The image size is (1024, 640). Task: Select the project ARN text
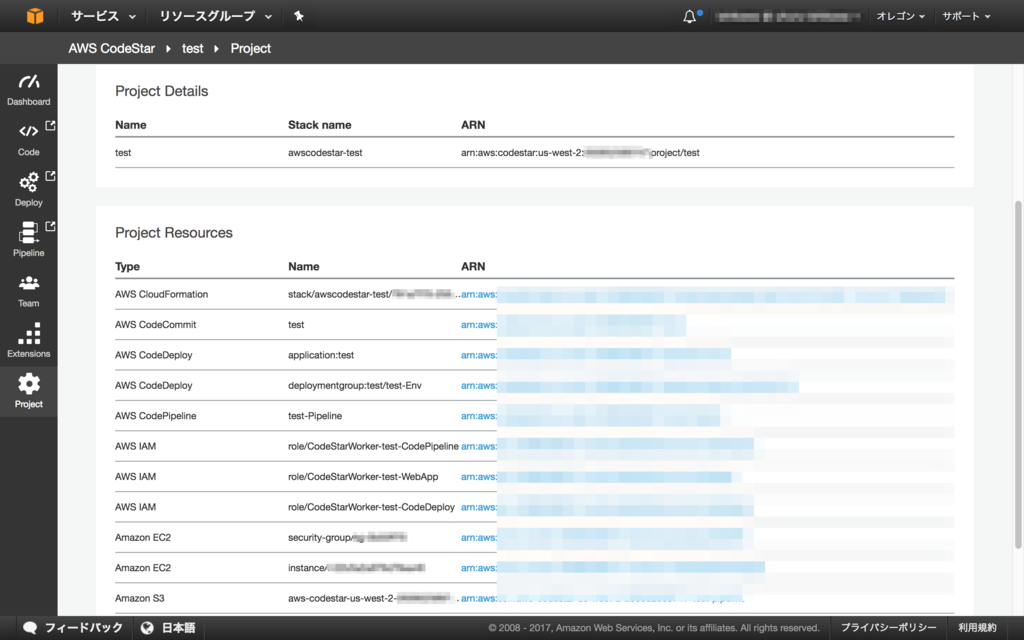580,153
